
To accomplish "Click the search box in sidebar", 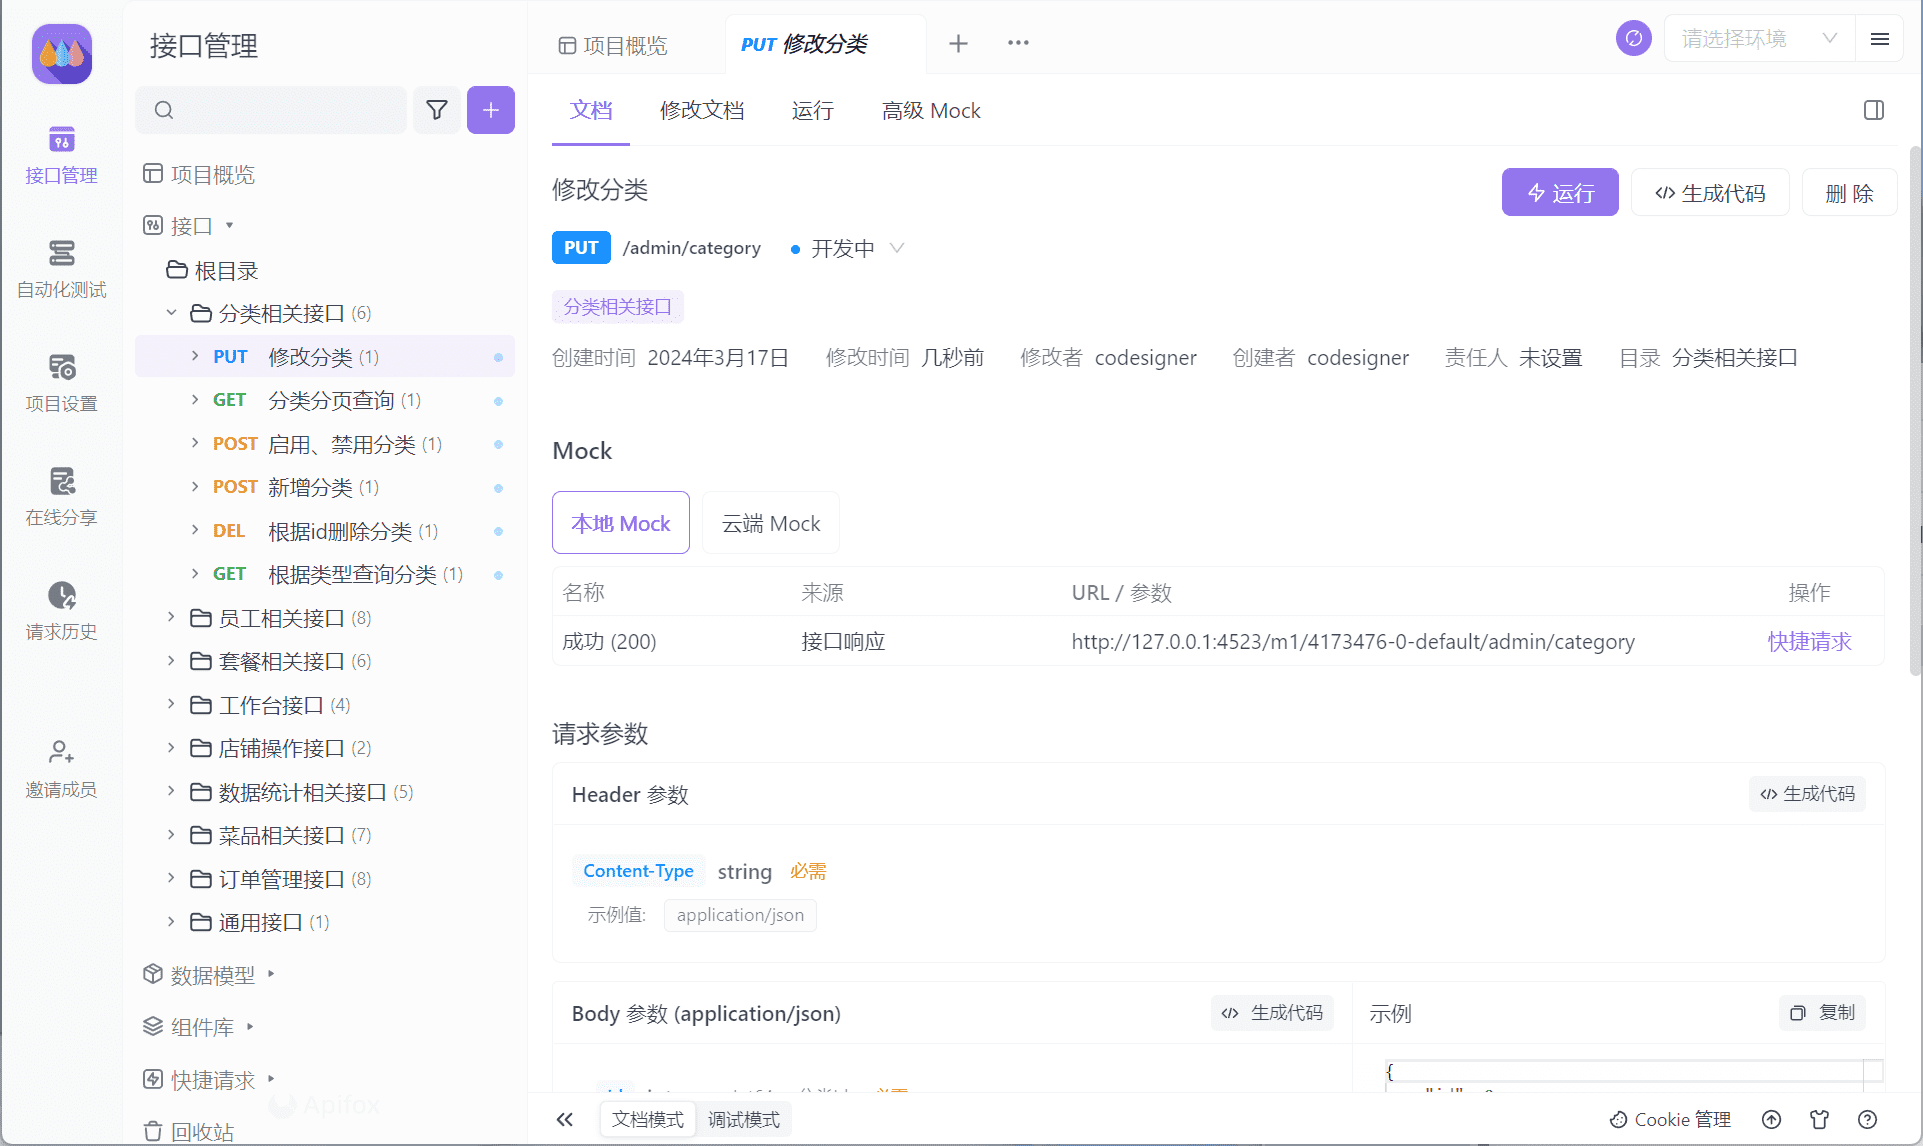I will coord(271,110).
